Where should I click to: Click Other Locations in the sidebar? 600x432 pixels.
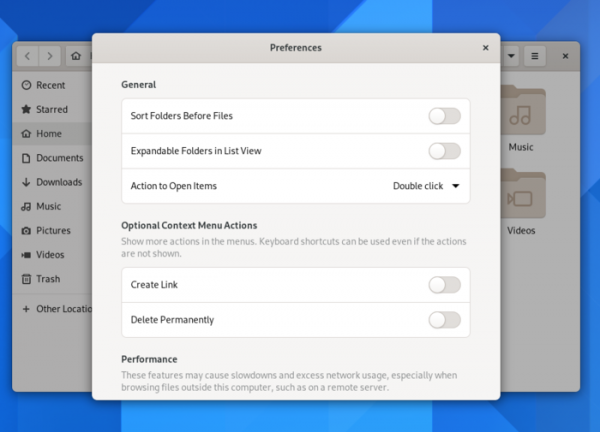[x=62, y=309]
